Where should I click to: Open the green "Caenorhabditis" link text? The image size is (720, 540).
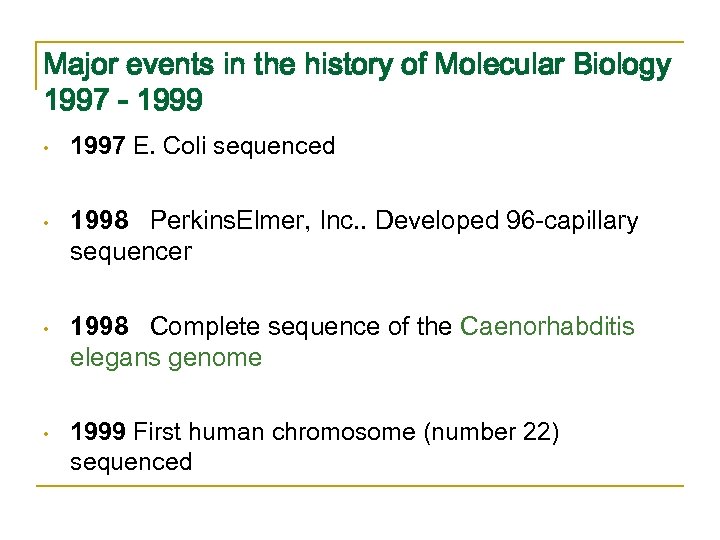[547, 327]
